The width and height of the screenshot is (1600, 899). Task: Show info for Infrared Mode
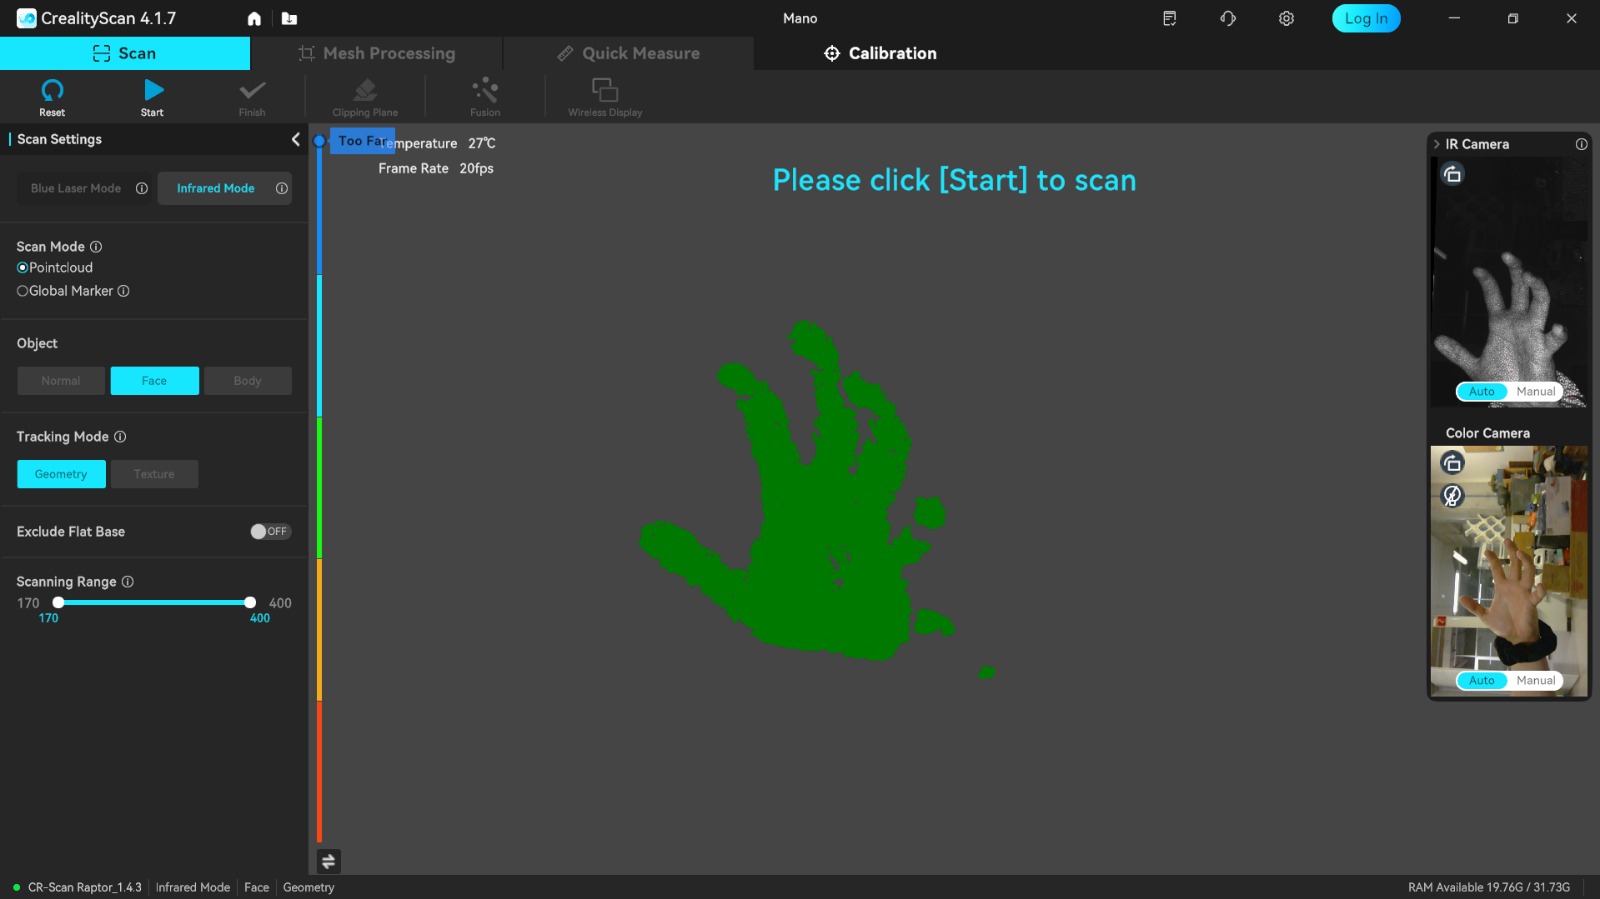coord(282,188)
